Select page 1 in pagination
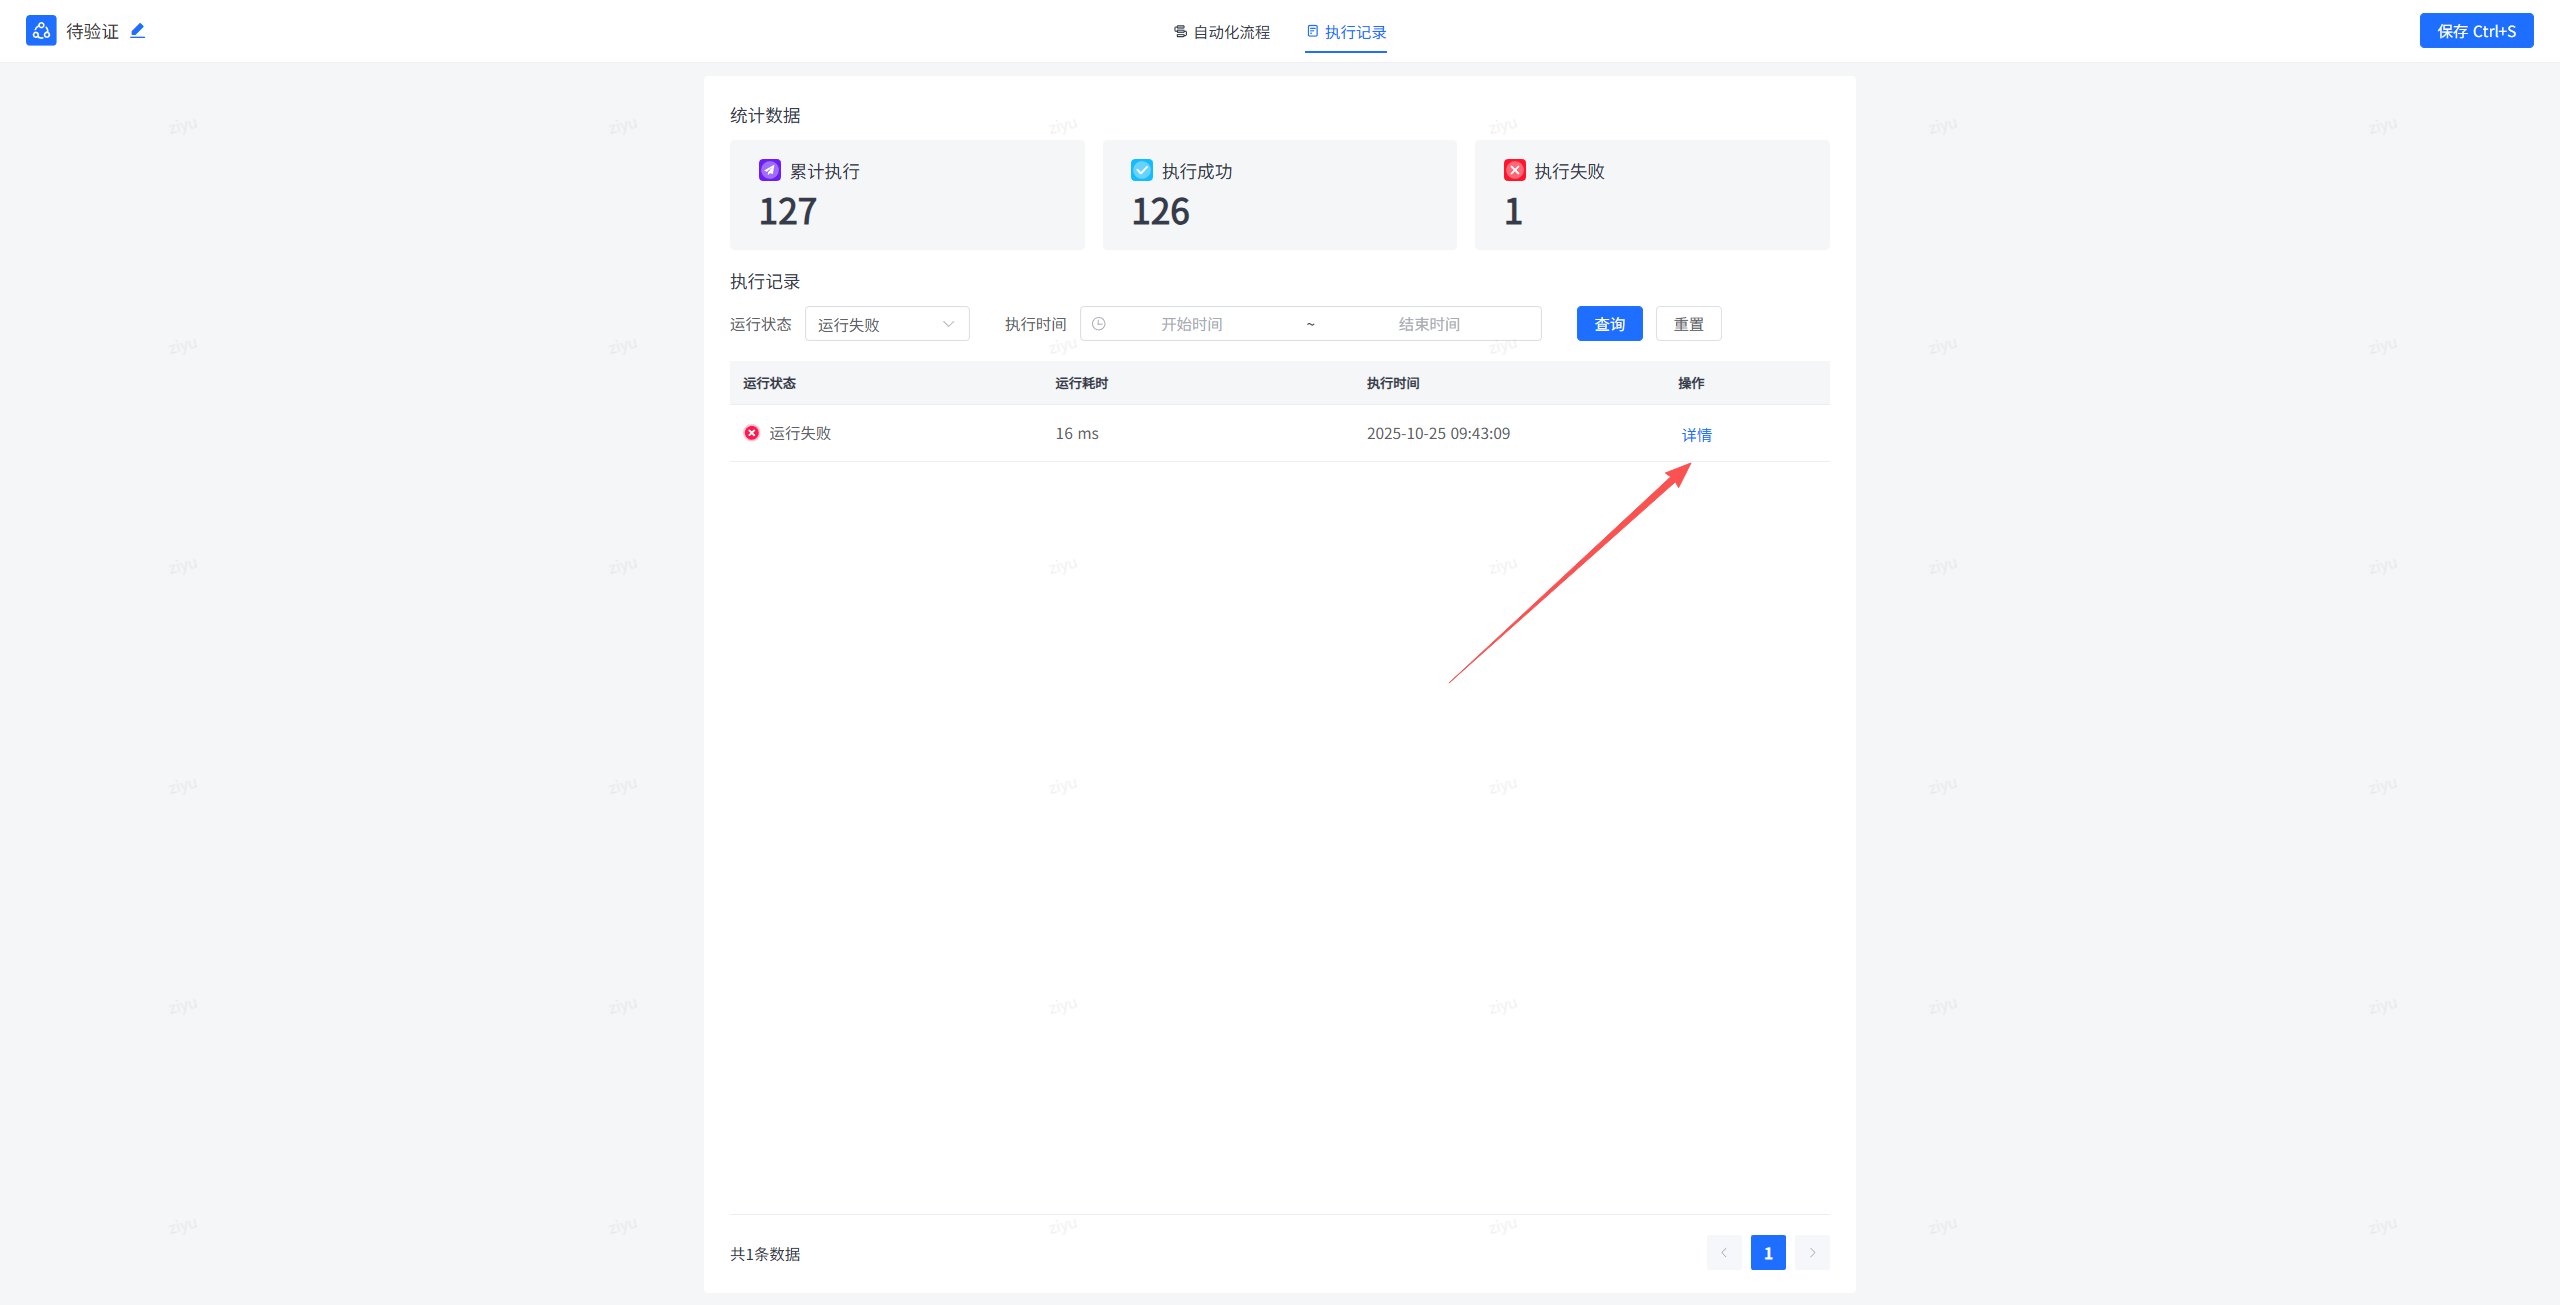 click(1767, 1253)
